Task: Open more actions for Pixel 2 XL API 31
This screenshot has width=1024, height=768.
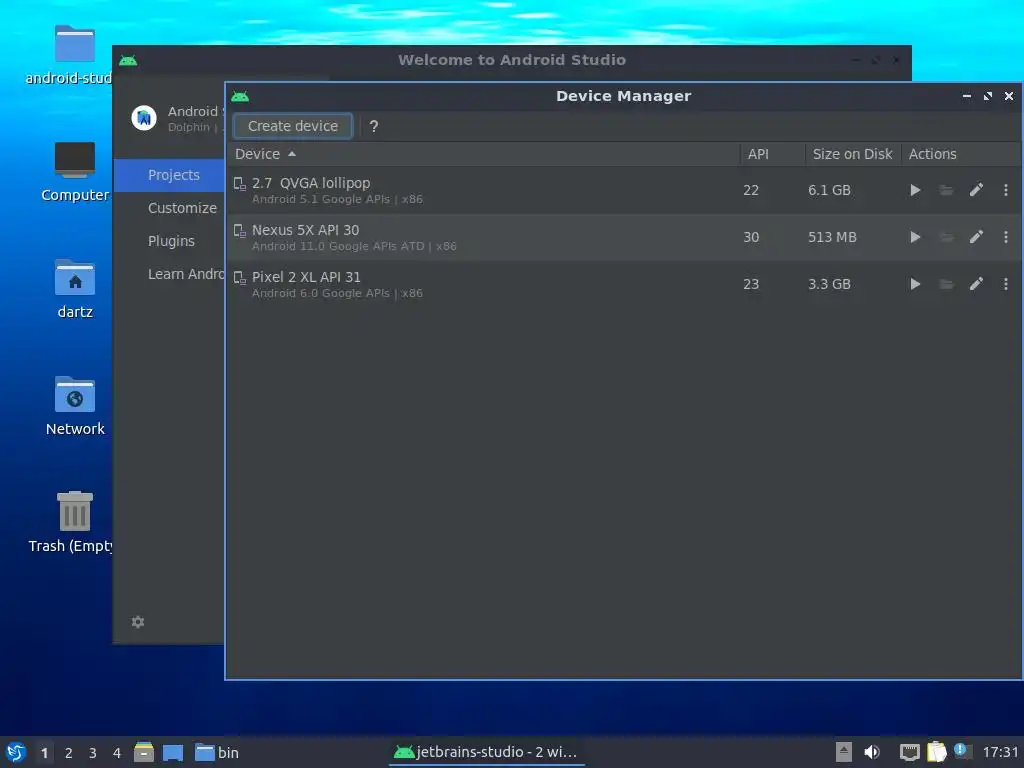Action: pos(1006,284)
